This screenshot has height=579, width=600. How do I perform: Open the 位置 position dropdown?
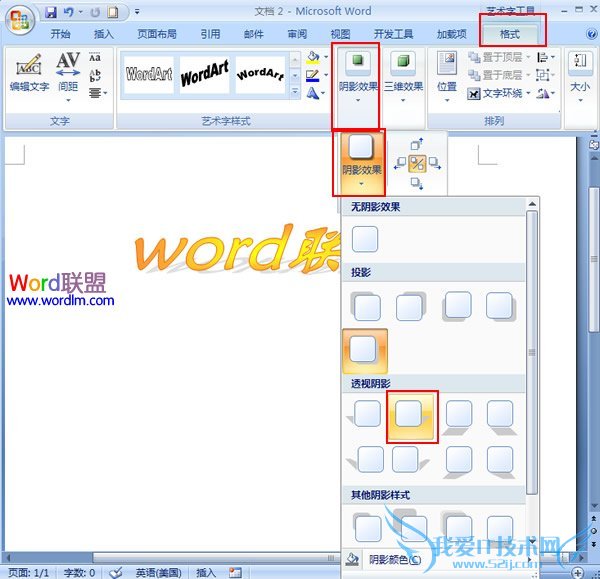pyautogui.click(x=447, y=77)
